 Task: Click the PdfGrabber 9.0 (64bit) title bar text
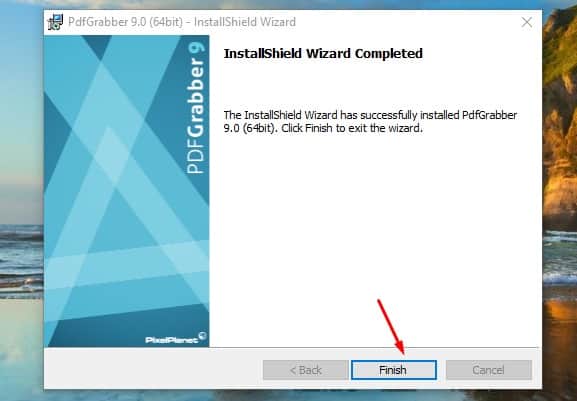182,22
